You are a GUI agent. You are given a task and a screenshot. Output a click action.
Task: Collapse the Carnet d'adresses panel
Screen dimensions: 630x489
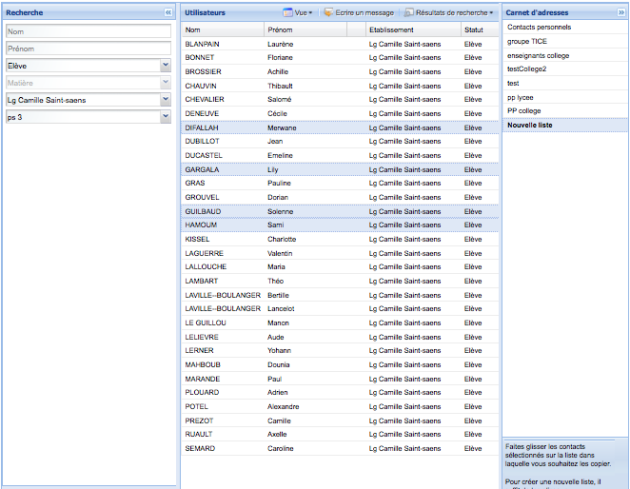point(621,12)
